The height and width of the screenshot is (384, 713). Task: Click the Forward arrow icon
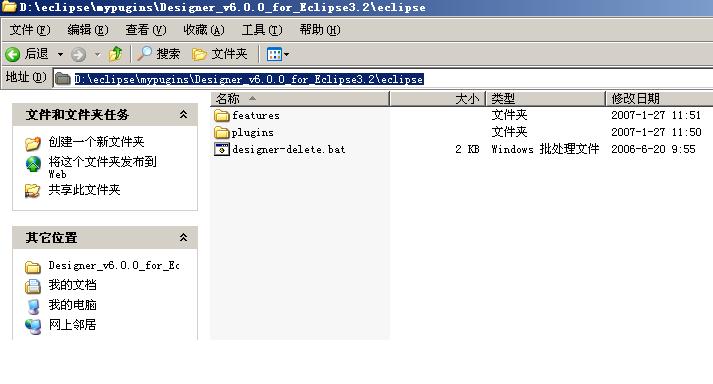click(x=78, y=55)
